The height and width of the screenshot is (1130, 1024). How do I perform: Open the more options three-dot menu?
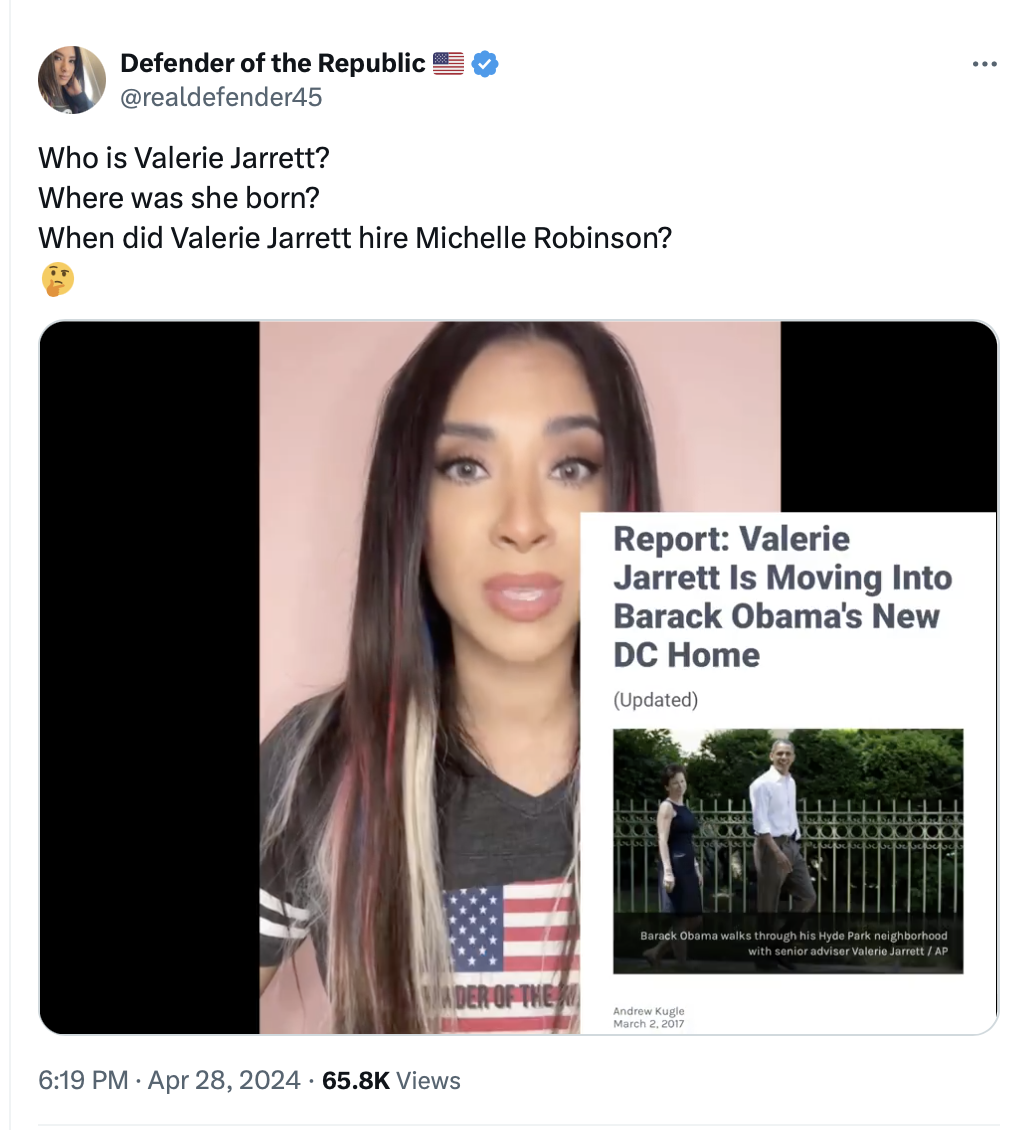pyautogui.click(x=984, y=64)
